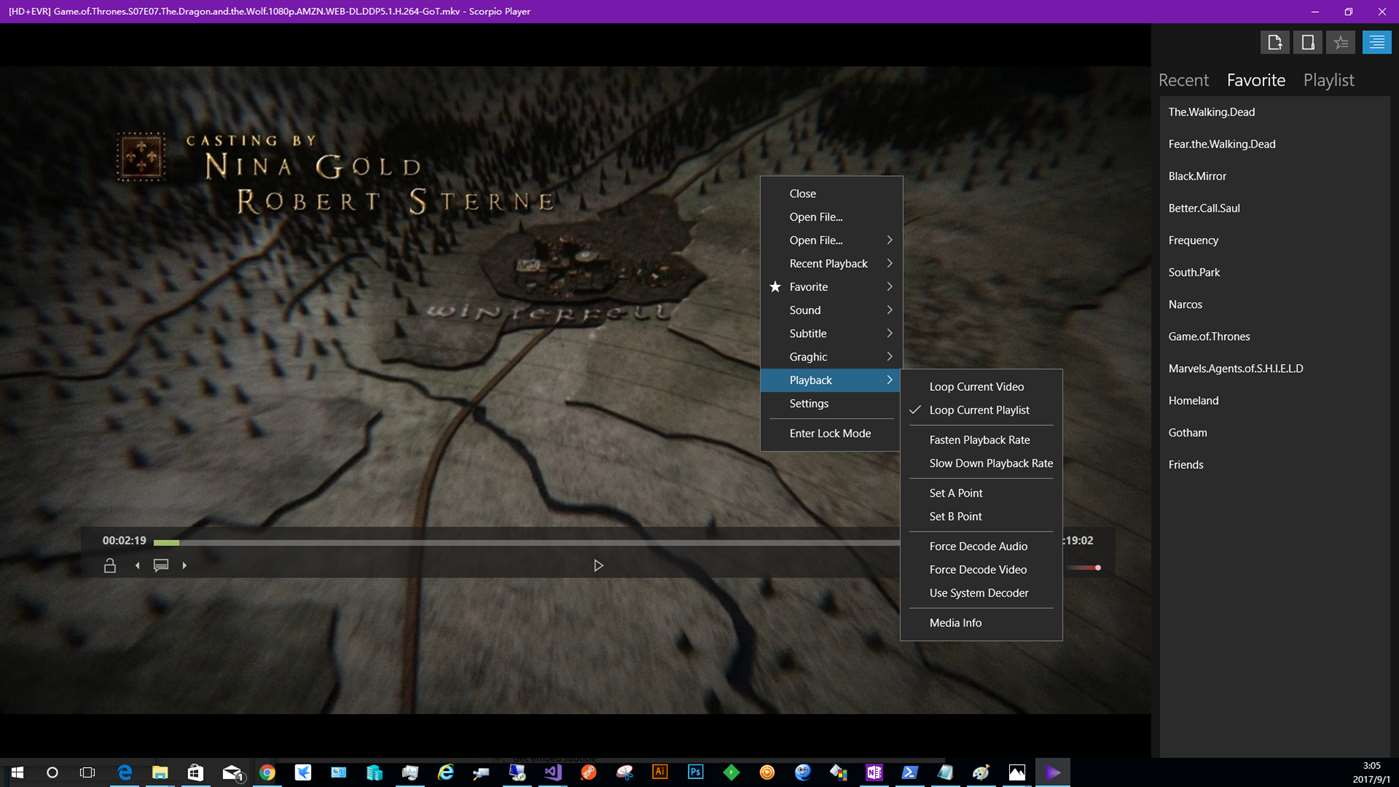Choose Close in the context menu
The width and height of the screenshot is (1399, 787).
click(832, 194)
